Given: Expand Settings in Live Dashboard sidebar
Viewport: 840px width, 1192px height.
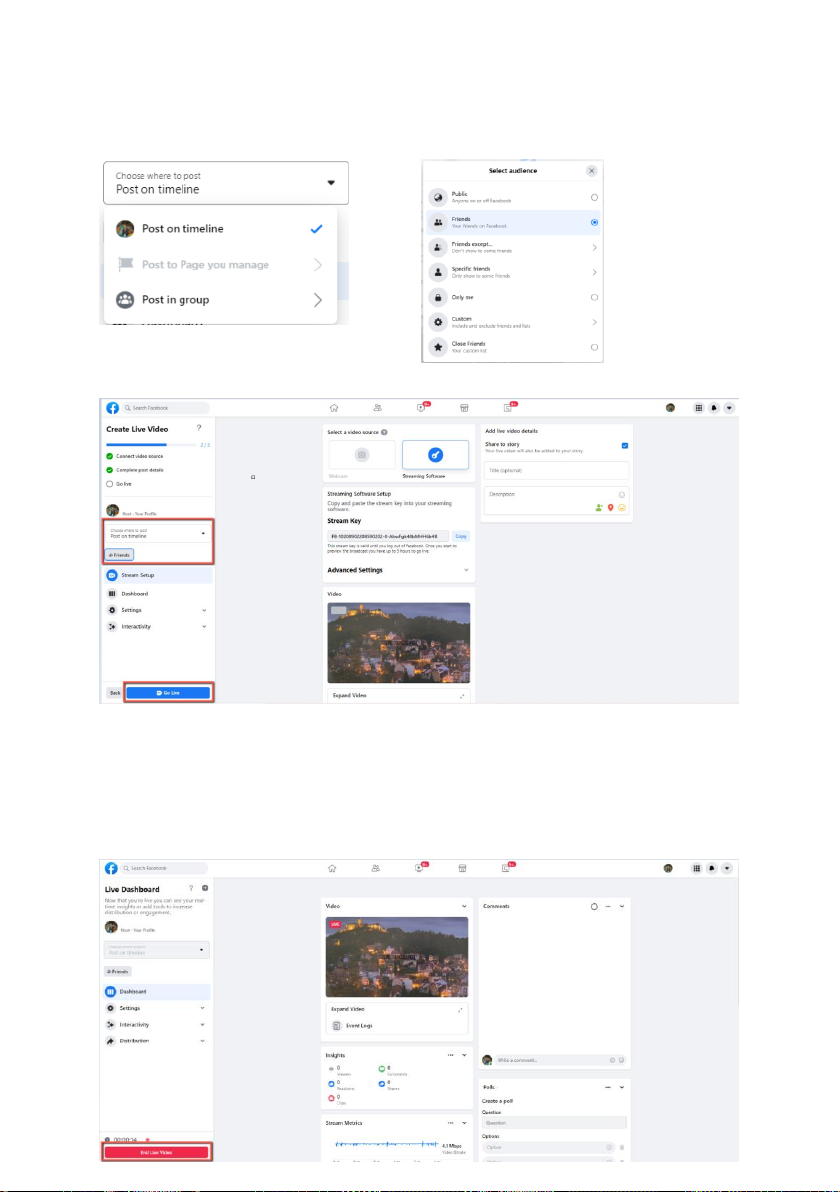Looking at the screenshot, I should pos(156,1009).
